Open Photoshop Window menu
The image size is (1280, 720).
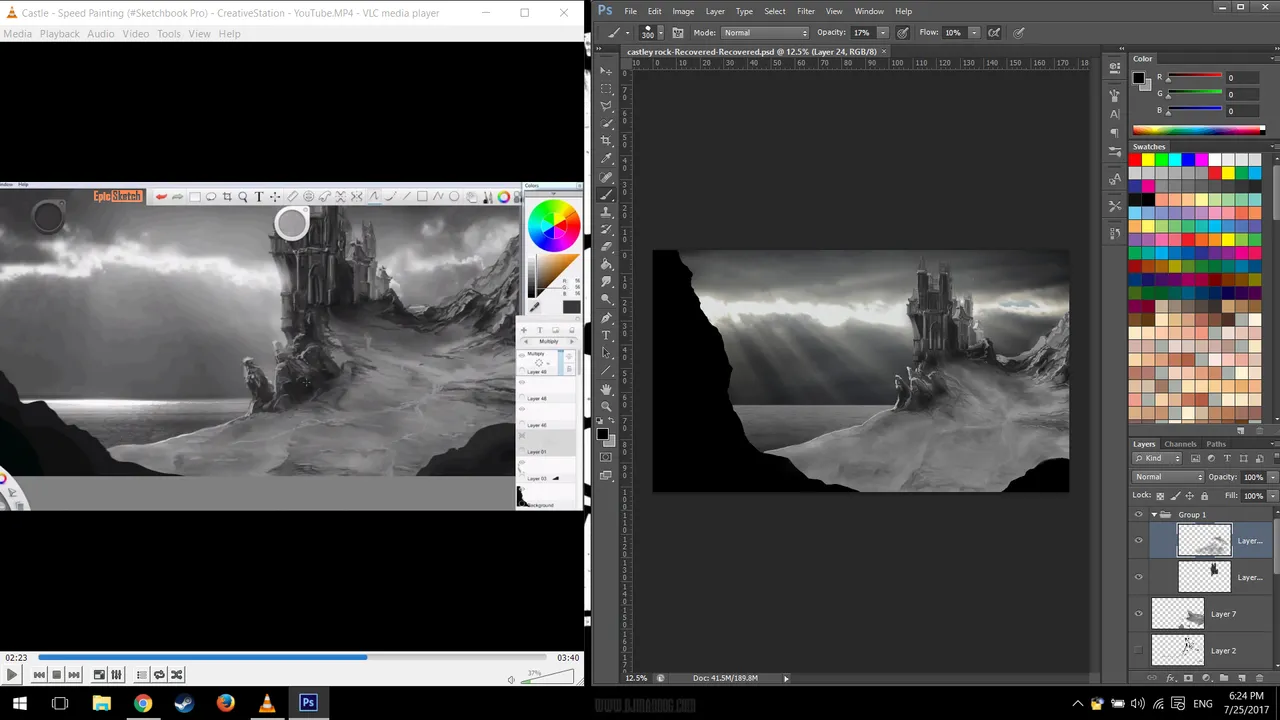coord(869,11)
